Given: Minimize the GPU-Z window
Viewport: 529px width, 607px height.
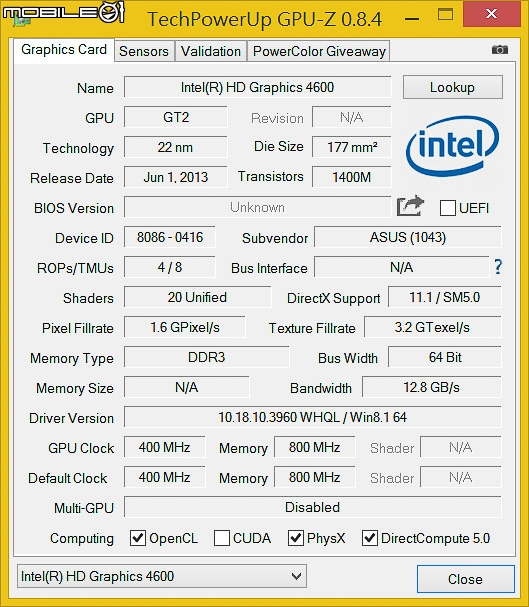Looking at the screenshot, I should click(412, 18).
